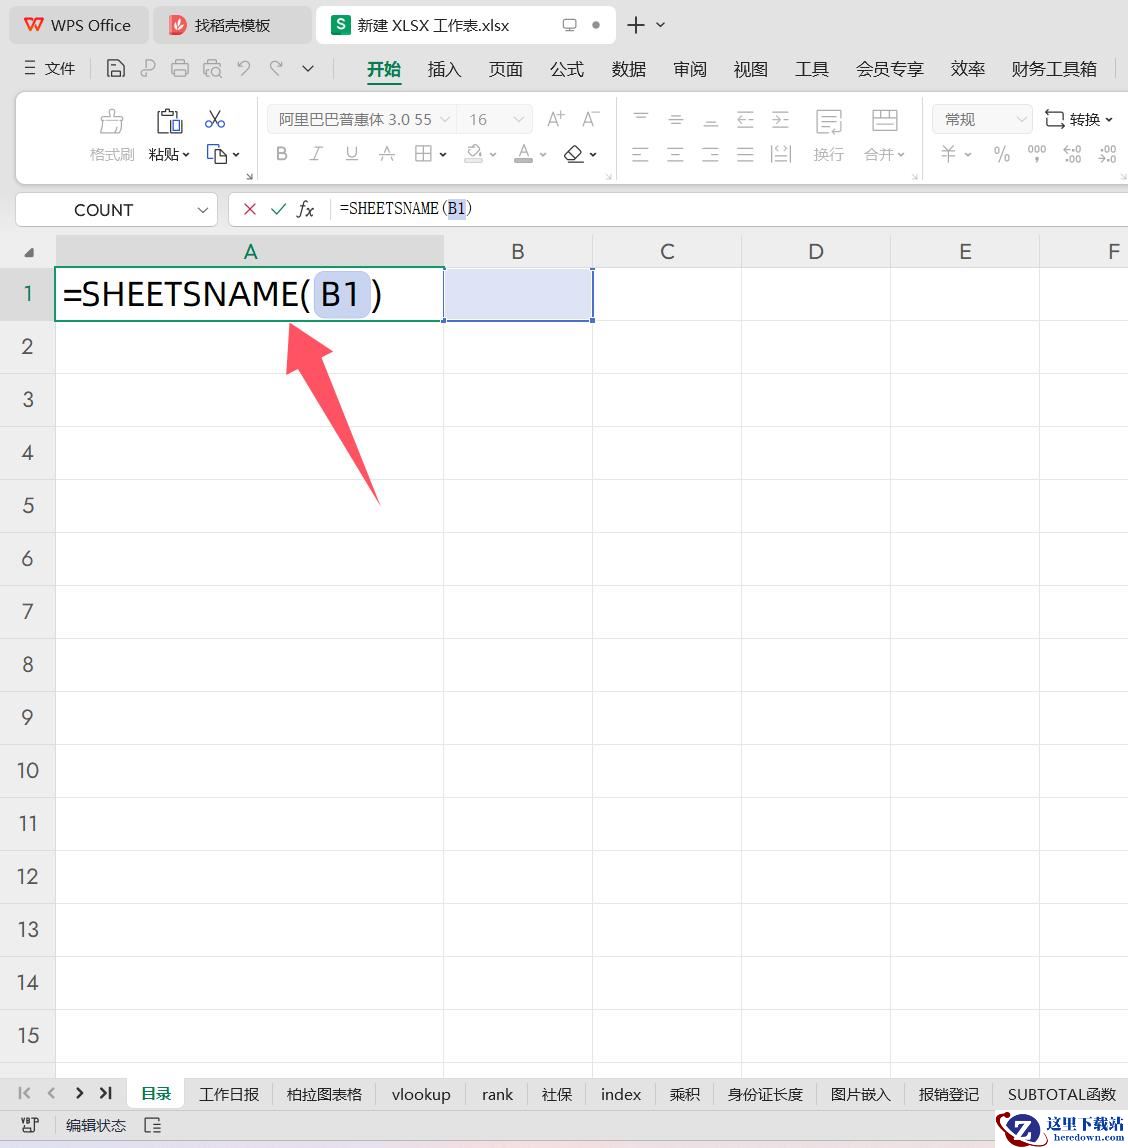Open the 文件 menu
The height and width of the screenshot is (1148, 1128).
pos(49,69)
